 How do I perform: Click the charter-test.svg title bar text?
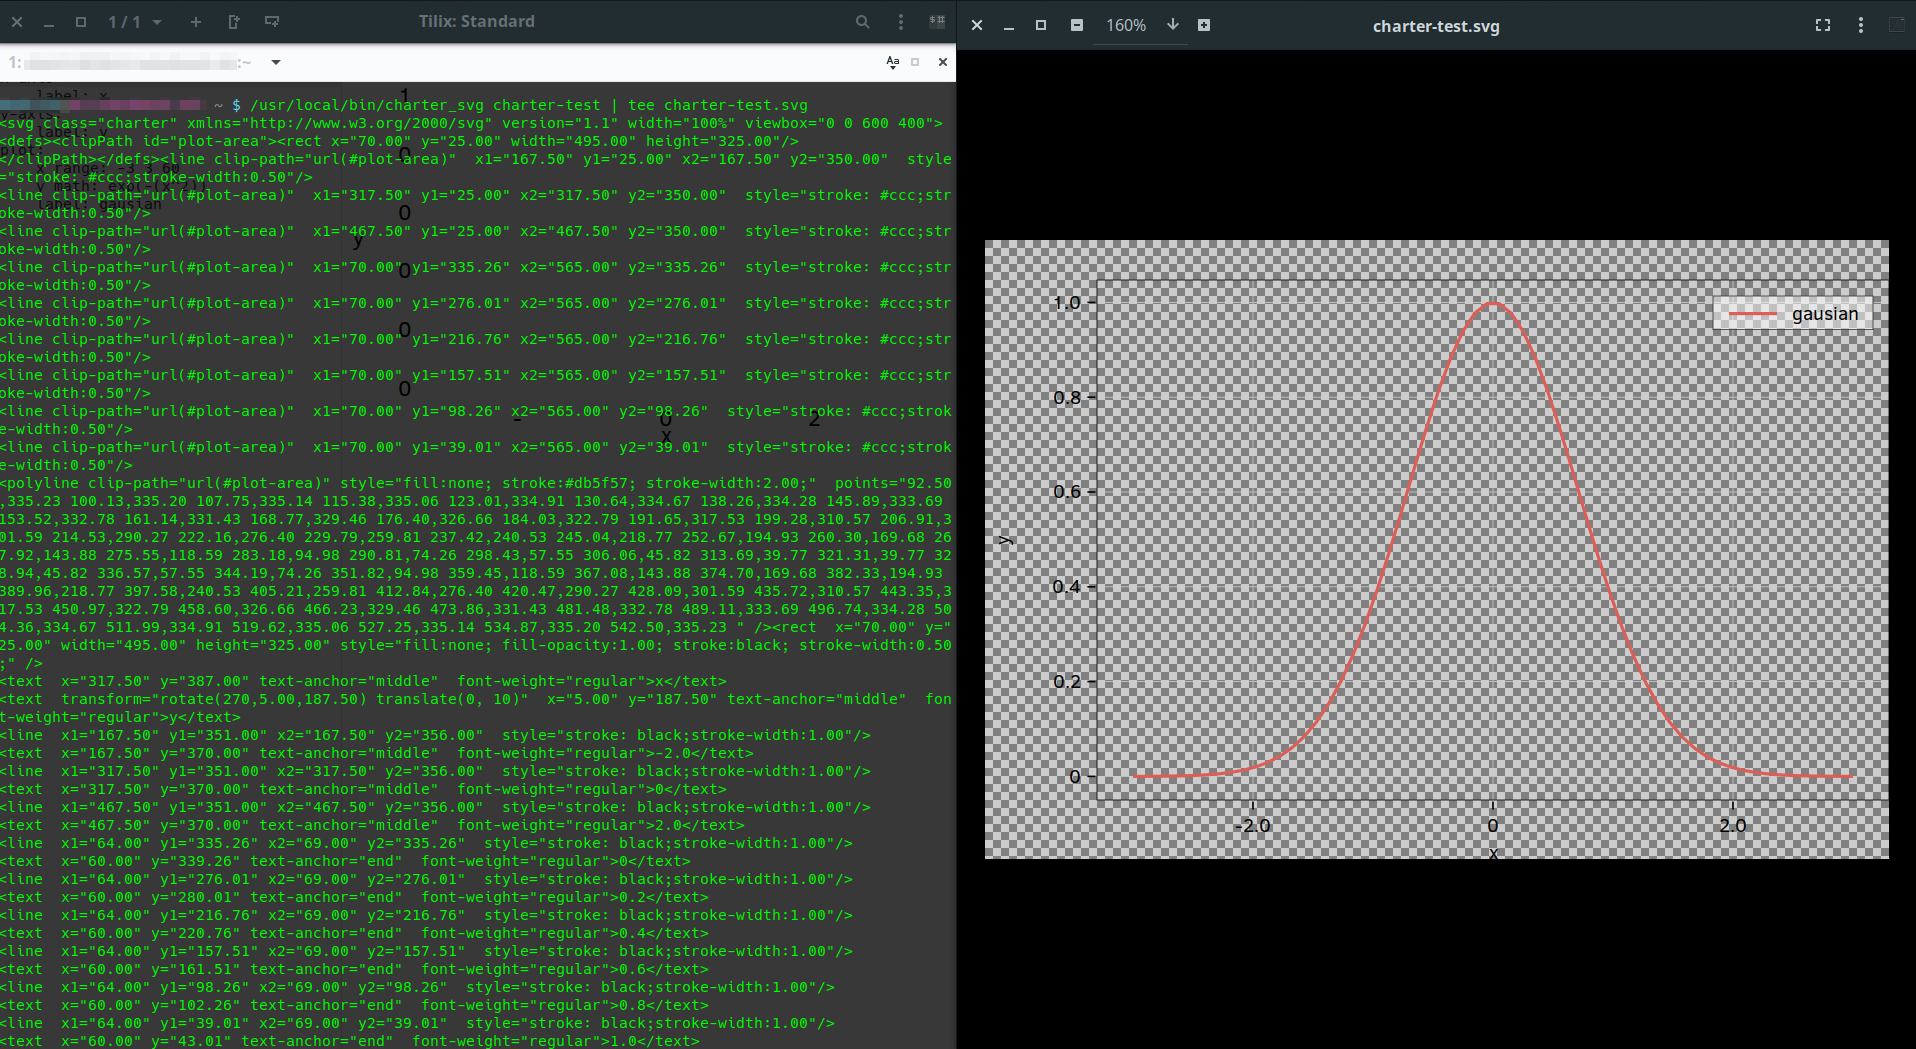coord(1435,26)
